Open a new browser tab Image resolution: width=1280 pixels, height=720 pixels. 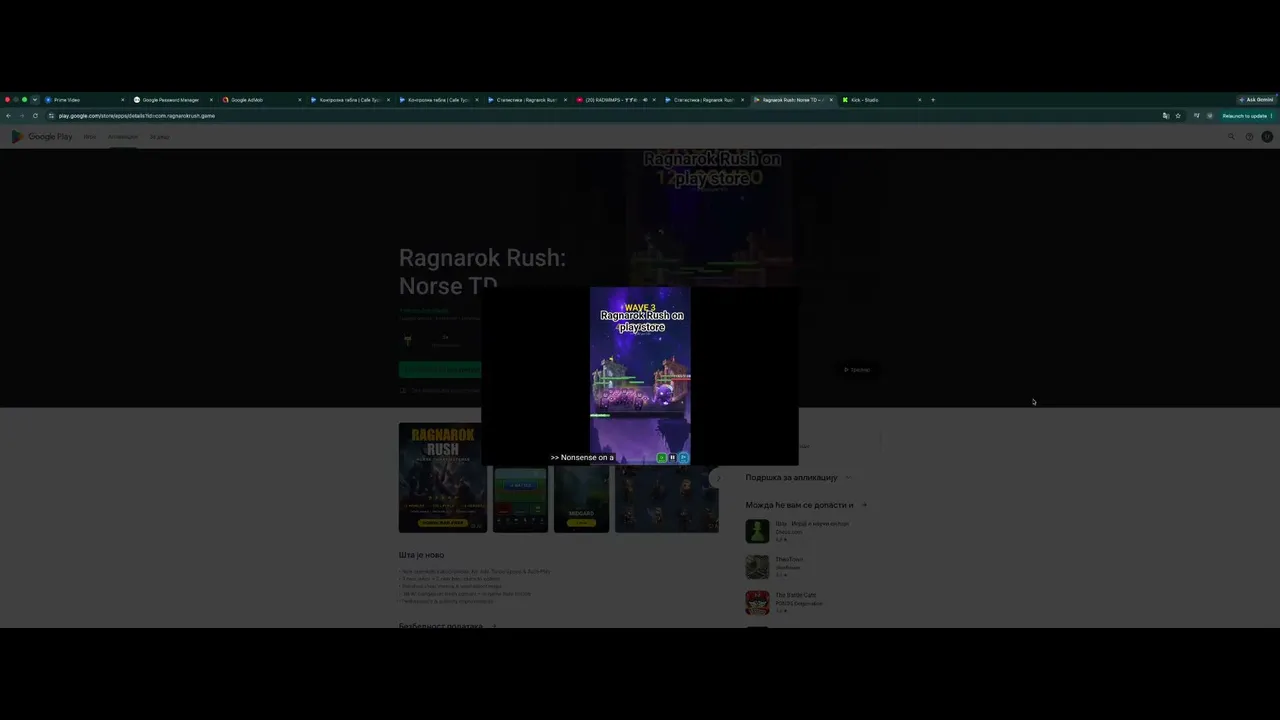(x=933, y=100)
